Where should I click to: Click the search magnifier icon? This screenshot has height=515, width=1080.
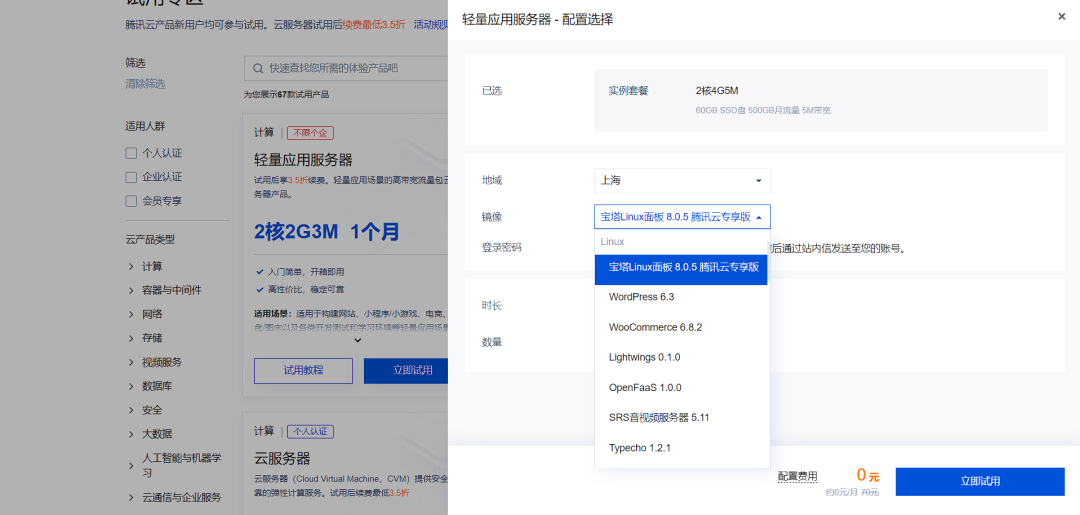point(257,68)
